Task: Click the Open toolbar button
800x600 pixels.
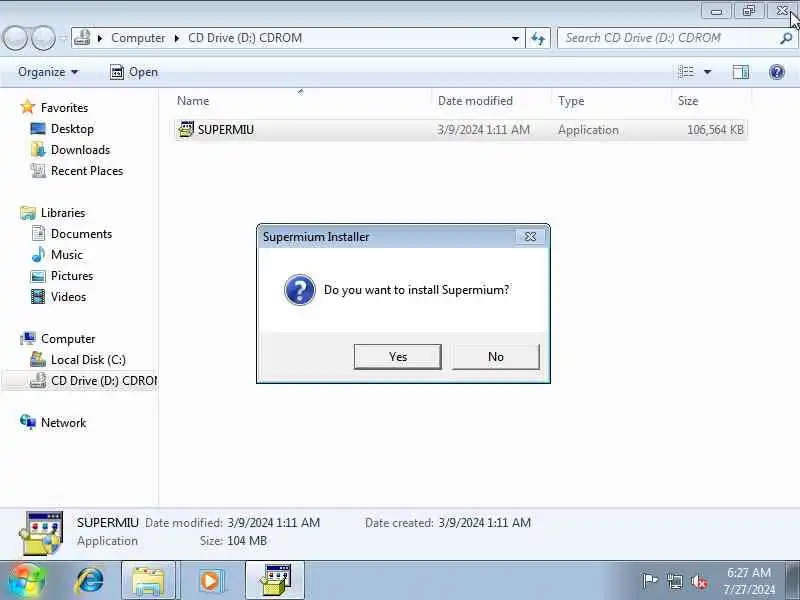Action: pyautogui.click(x=134, y=72)
